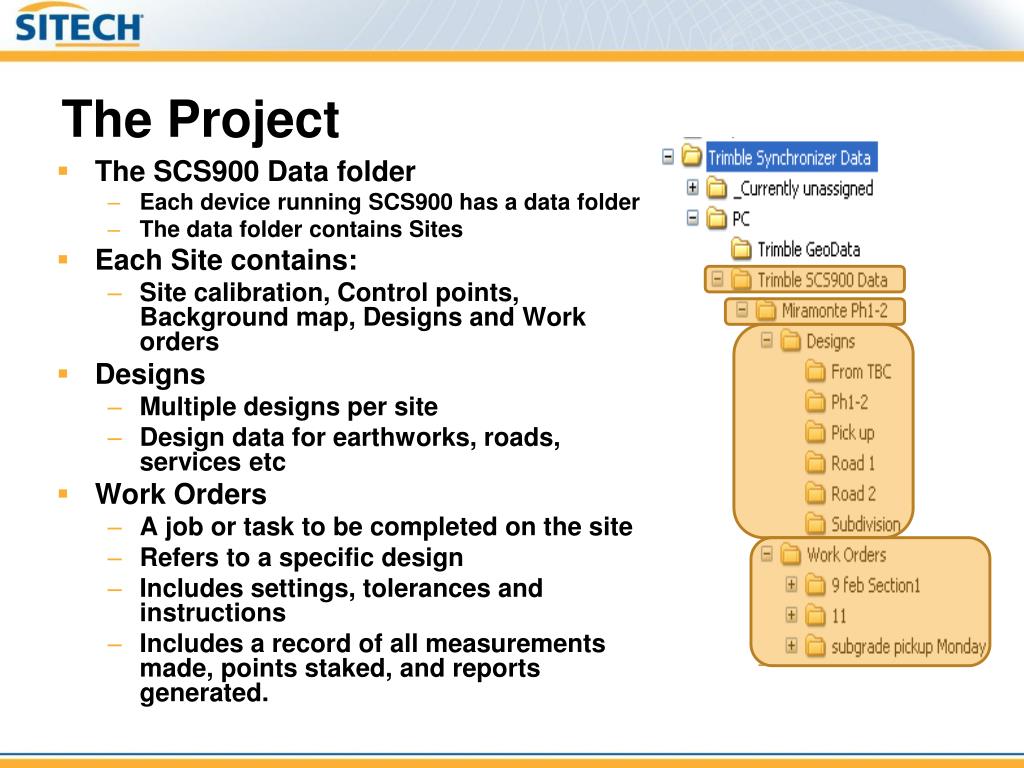Click the bullet "Each Site contains:"
This screenshot has height=768, width=1024.
coord(227,260)
